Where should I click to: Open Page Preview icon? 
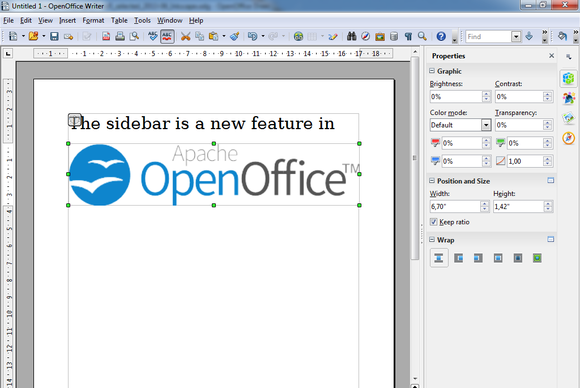point(134,36)
